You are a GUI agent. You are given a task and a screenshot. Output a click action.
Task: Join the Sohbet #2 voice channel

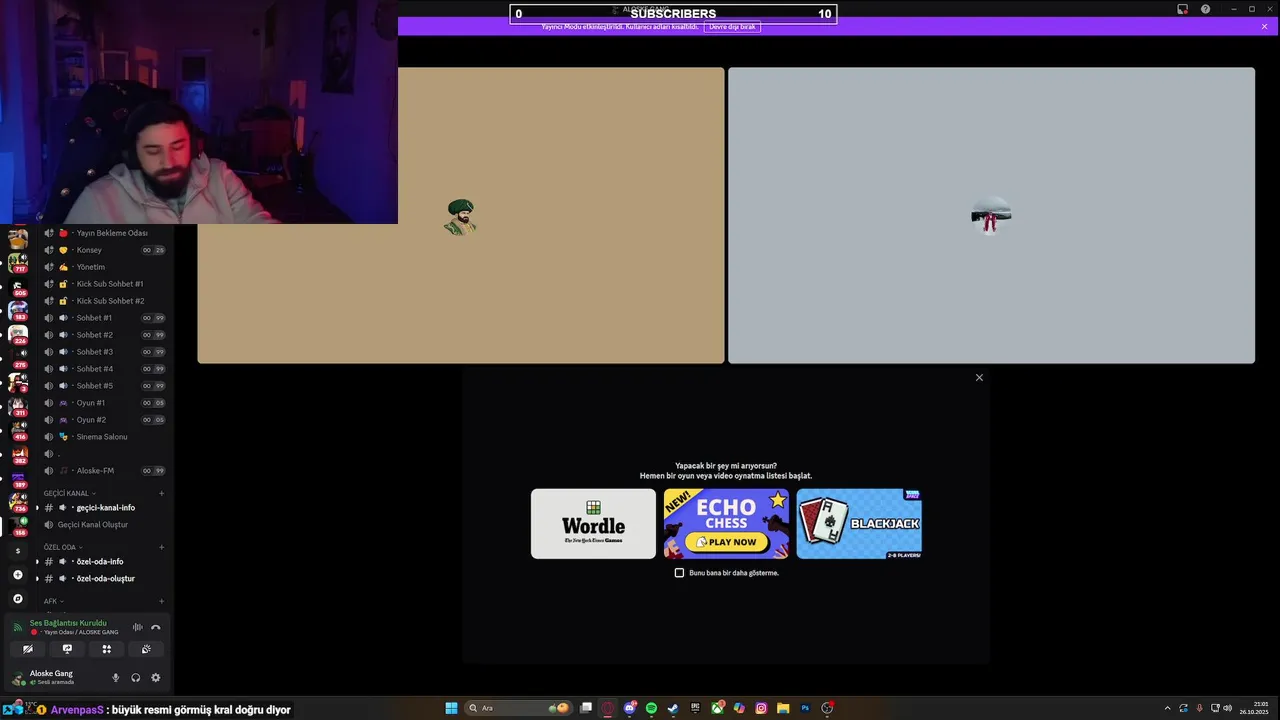(104, 335)
